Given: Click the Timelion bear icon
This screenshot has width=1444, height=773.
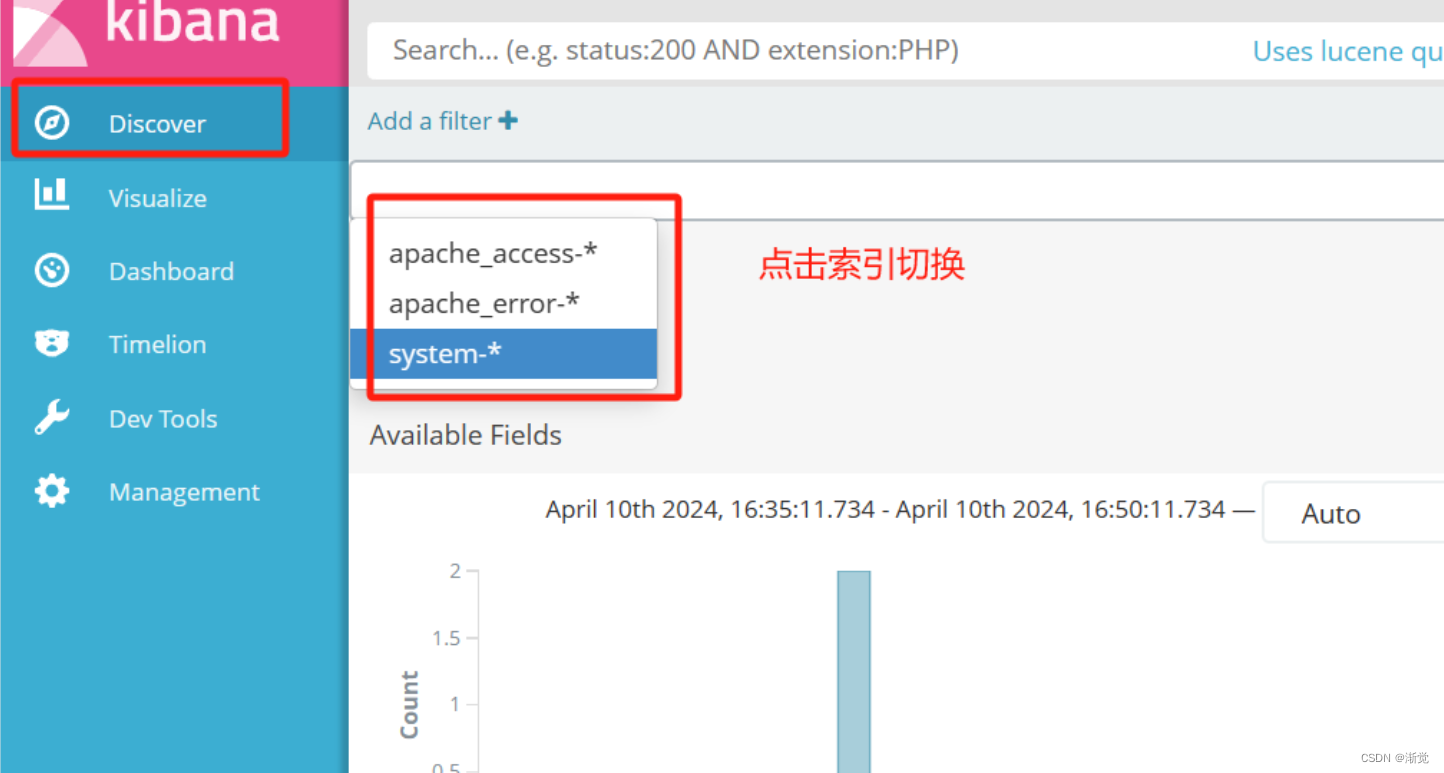Looking at the screenshot, I should pyautogui.click(x=51, y=344).
